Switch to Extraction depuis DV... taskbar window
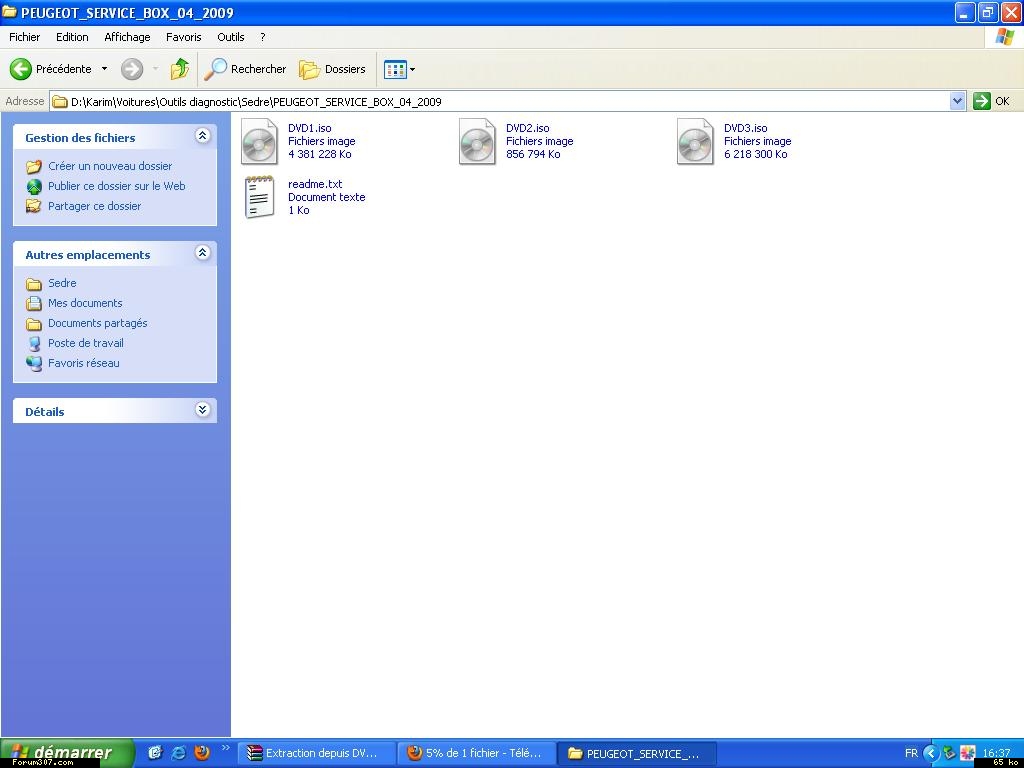 point(316,753)
